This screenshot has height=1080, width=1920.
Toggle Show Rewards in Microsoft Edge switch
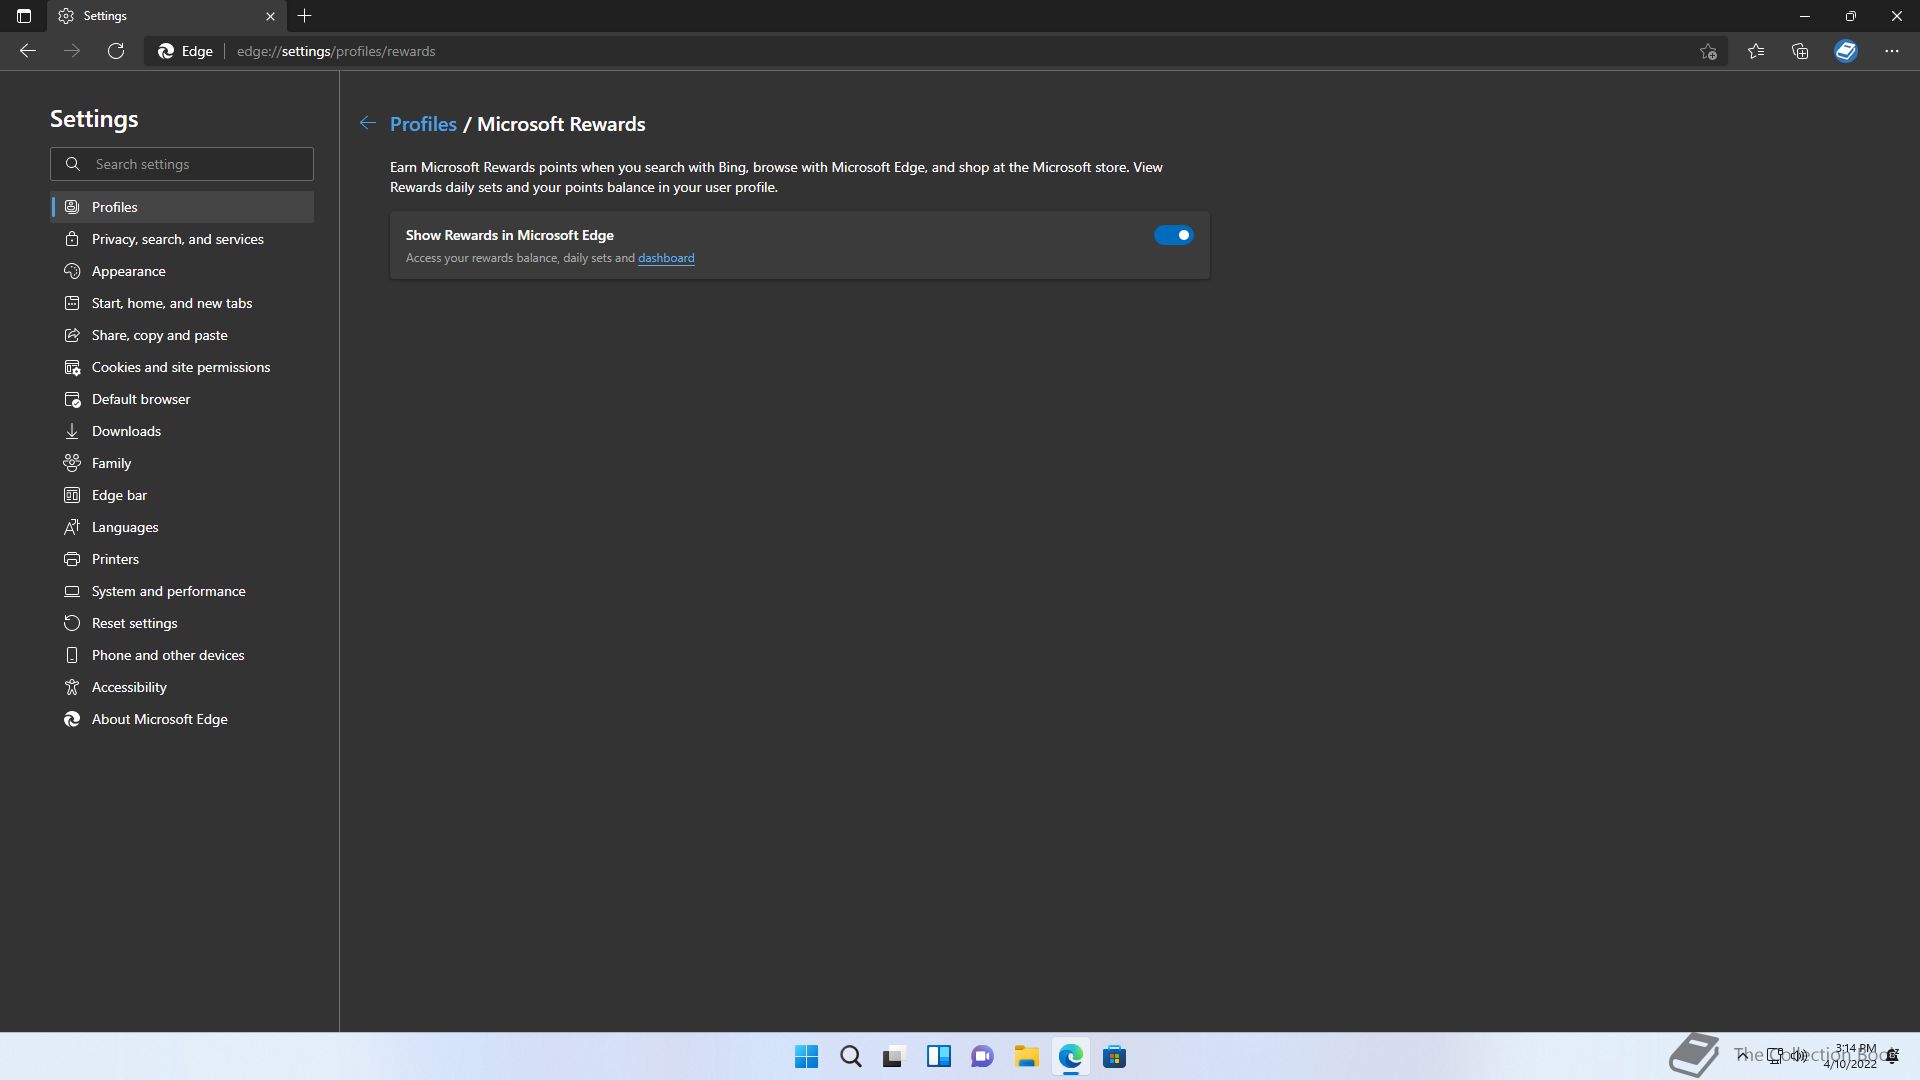(1174, 235)
